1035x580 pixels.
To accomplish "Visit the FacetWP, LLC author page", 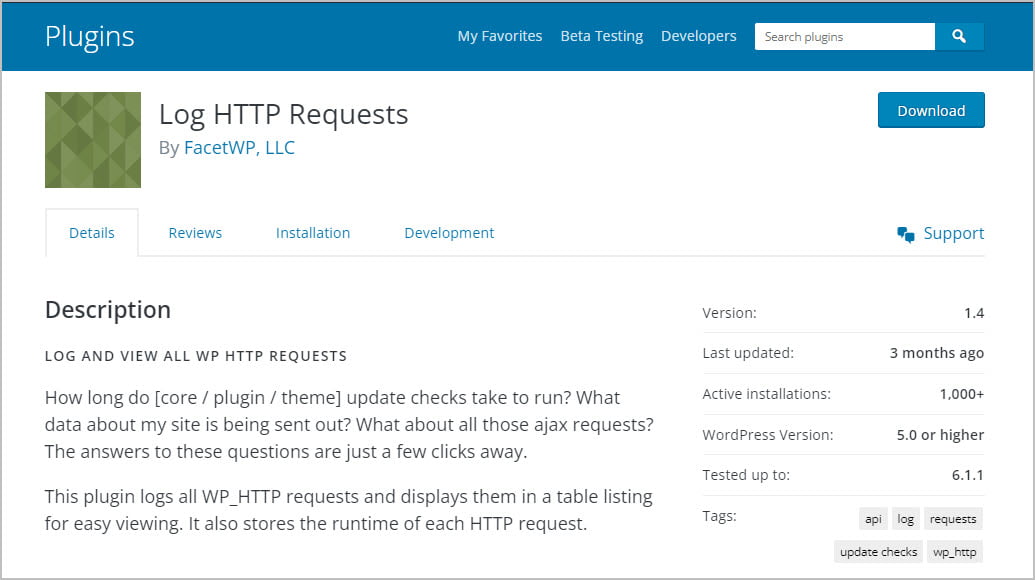I will pos(240,147).
